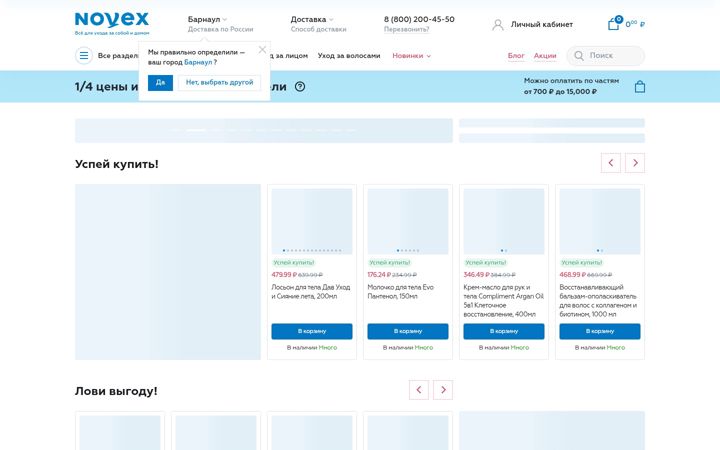720x450 pixels.
Task: Open the Акции link
Action: 545,56
